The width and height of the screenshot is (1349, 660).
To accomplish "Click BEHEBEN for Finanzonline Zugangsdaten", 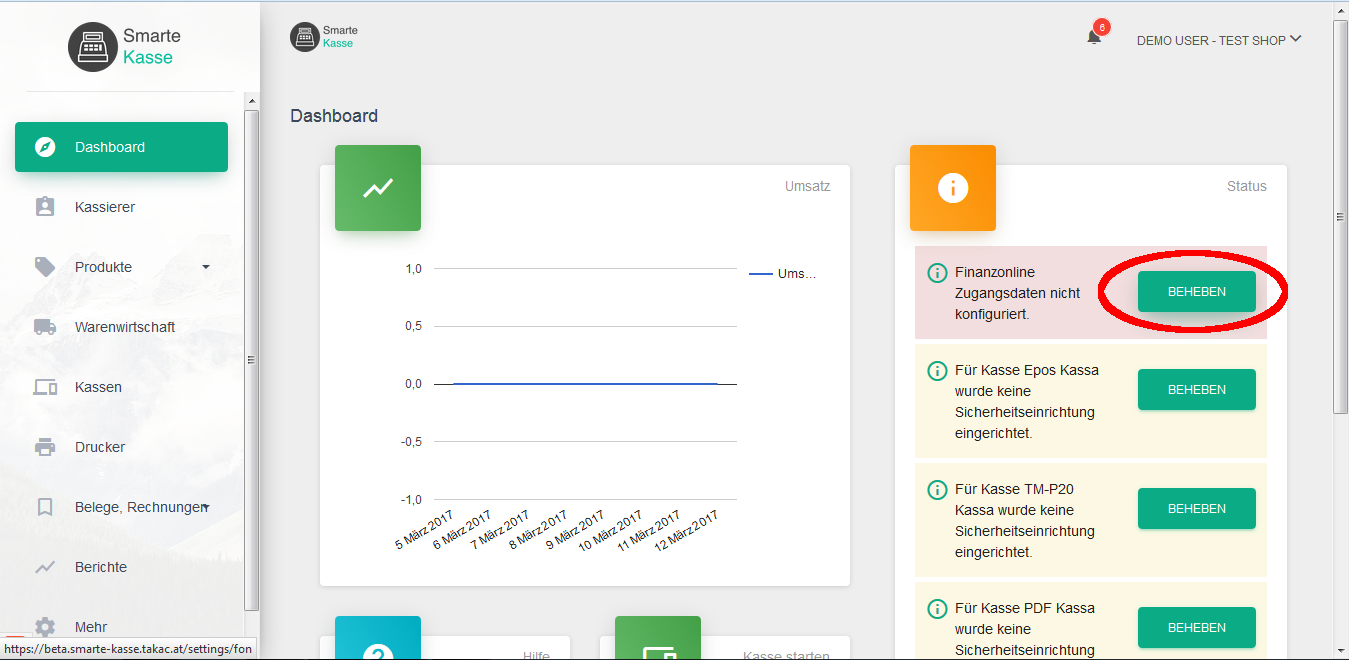I will pos(1197,291).
